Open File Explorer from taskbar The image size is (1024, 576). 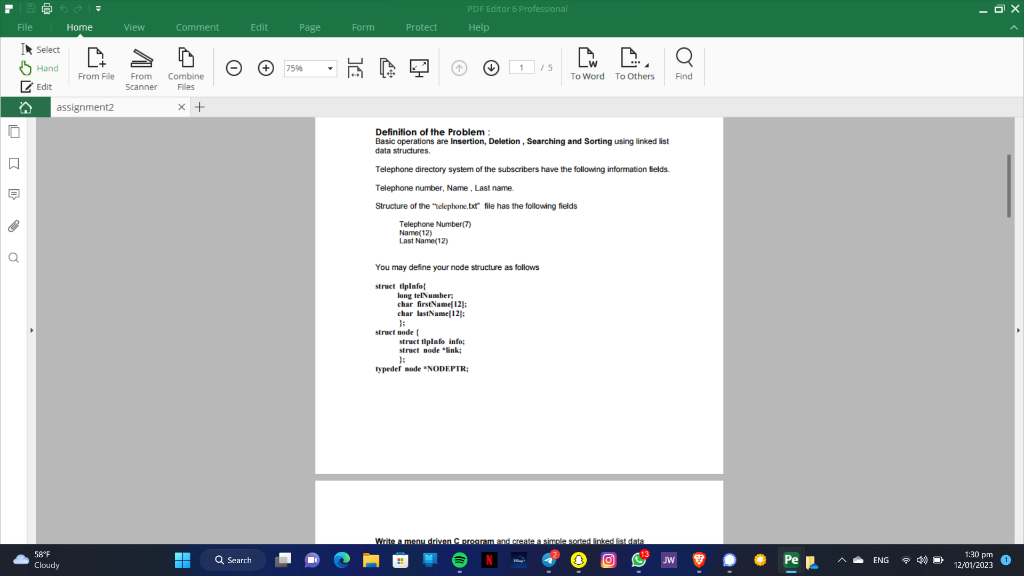point(371,560)
